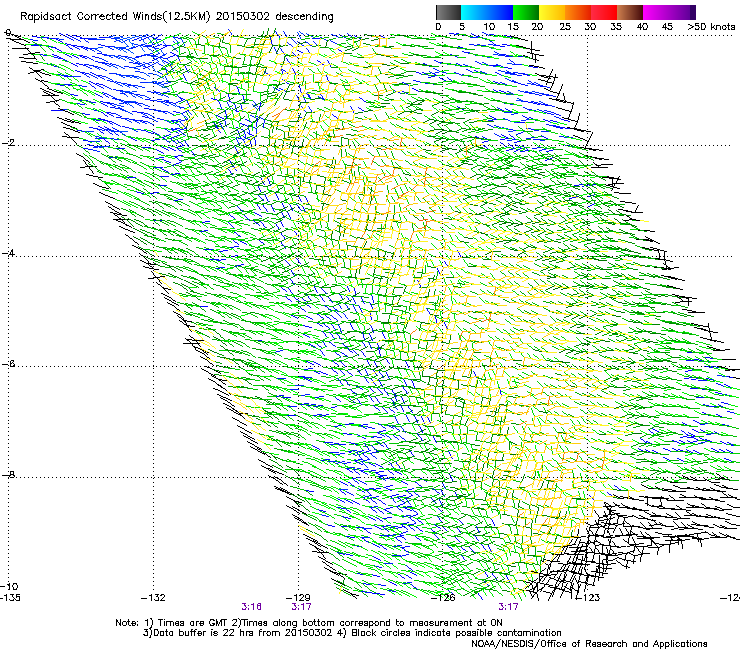This screenshot has height=650, width=740.
Task: Select the magenta 40-45 knots color swatch
Action: click(656, 12)
